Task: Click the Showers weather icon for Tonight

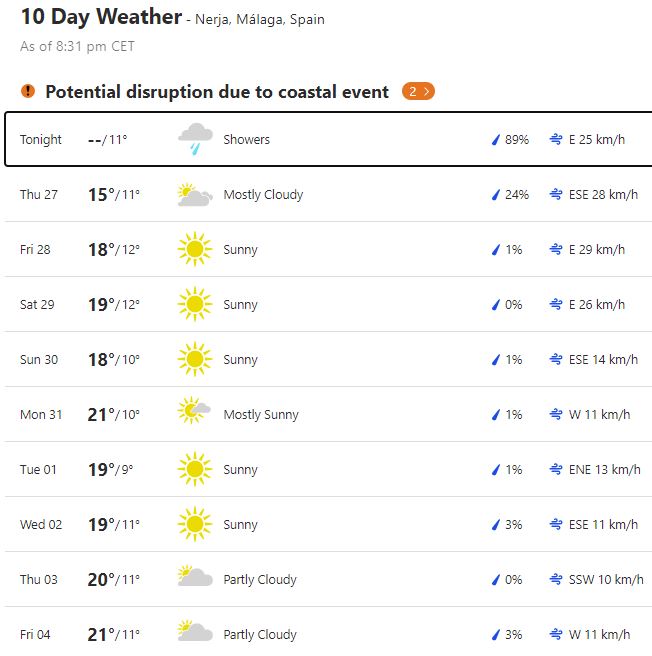Action: pyautogui.click(x=194, y=140)
